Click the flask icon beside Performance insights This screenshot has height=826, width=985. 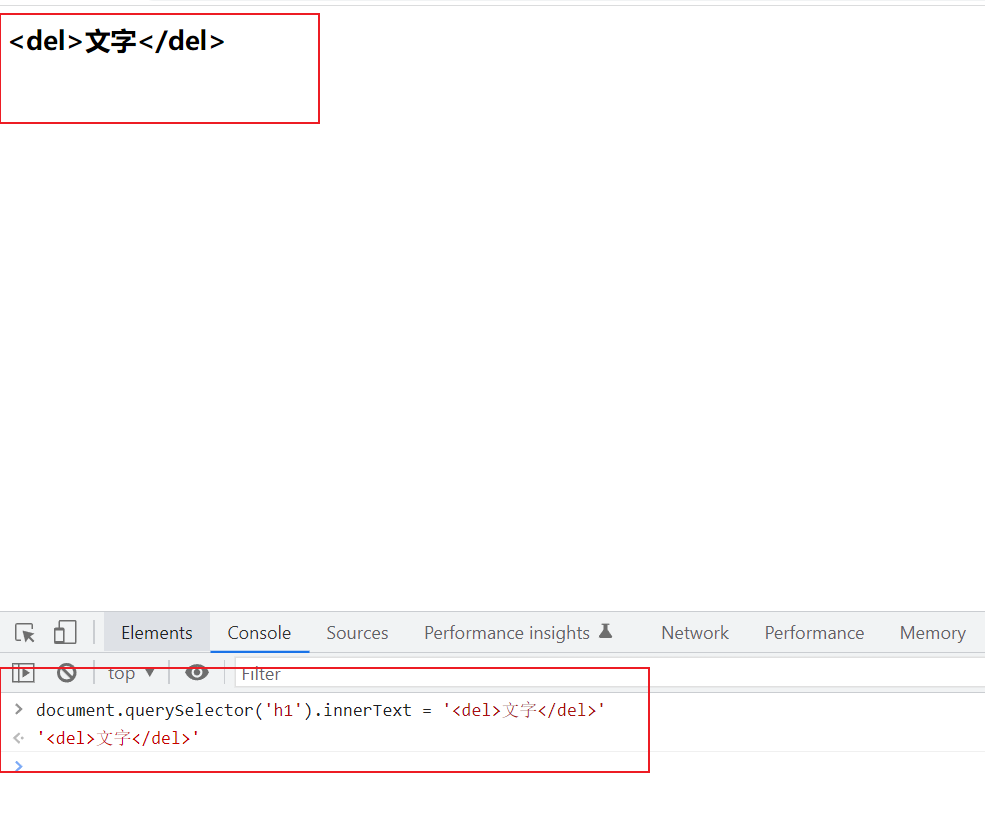pyautogui.click(x=605, y=632)
